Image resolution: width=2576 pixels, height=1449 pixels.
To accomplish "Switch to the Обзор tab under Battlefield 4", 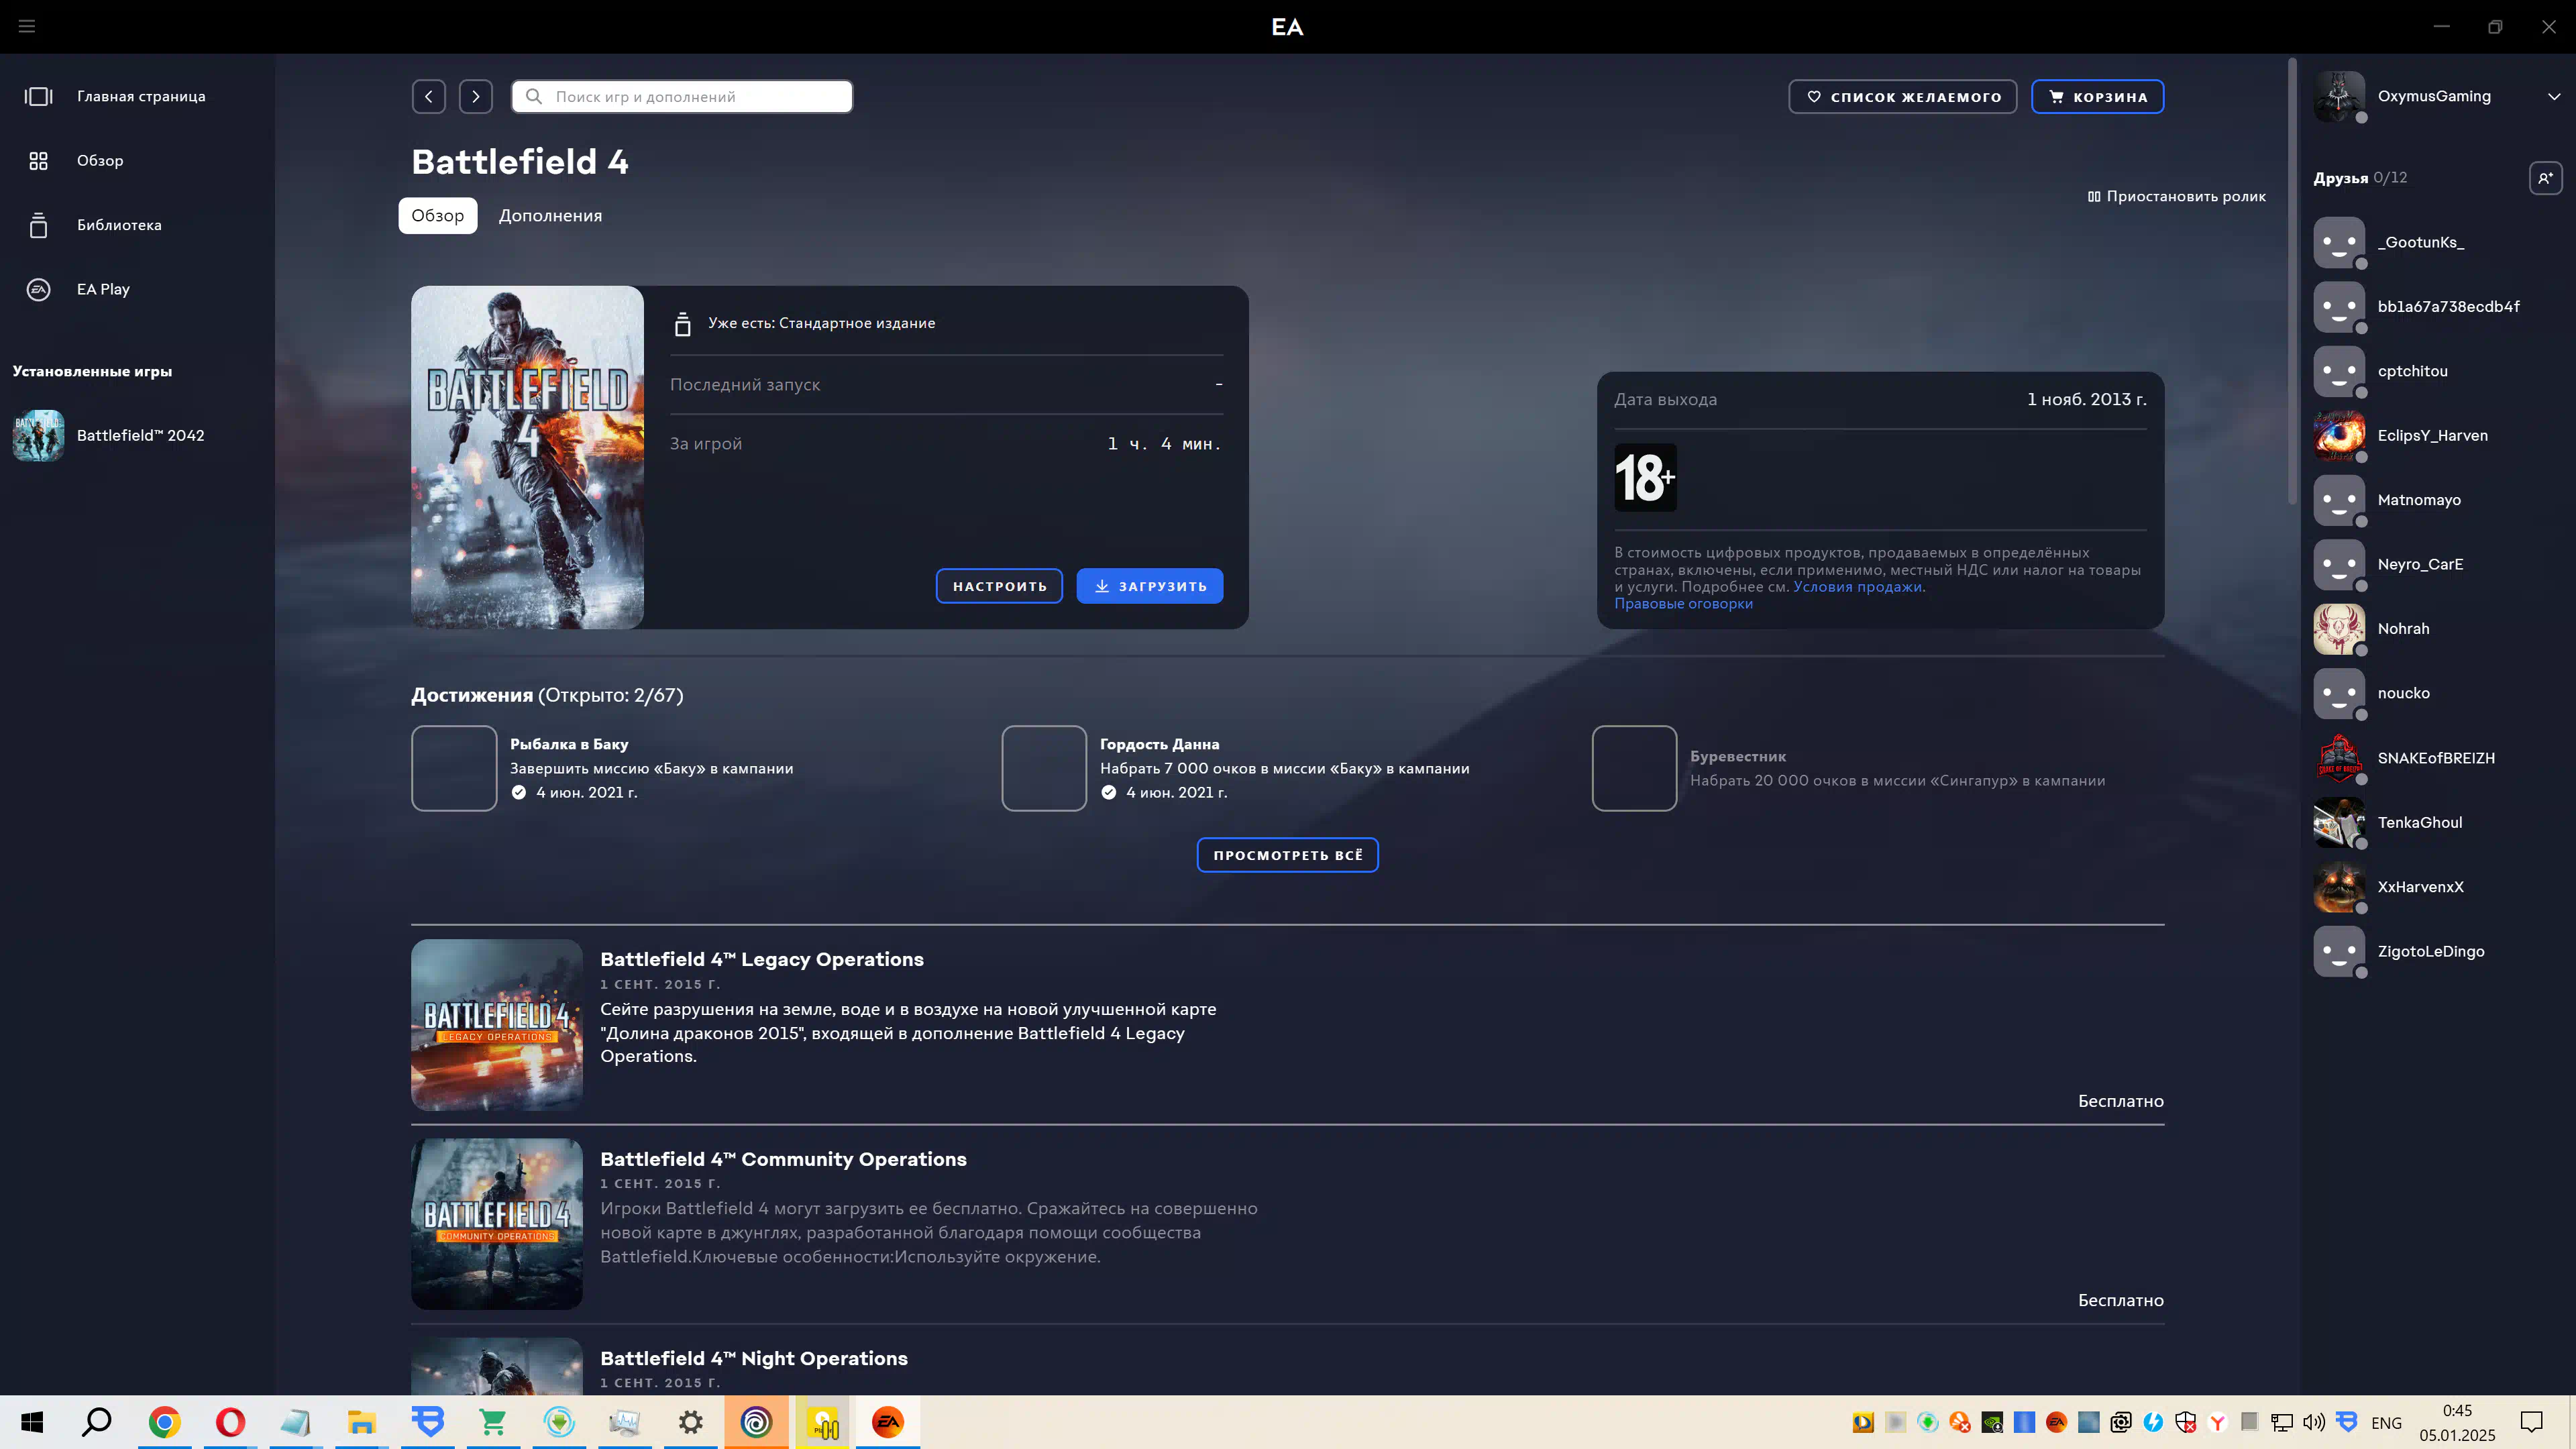I will pyautogui.click(x=438, y=215).
